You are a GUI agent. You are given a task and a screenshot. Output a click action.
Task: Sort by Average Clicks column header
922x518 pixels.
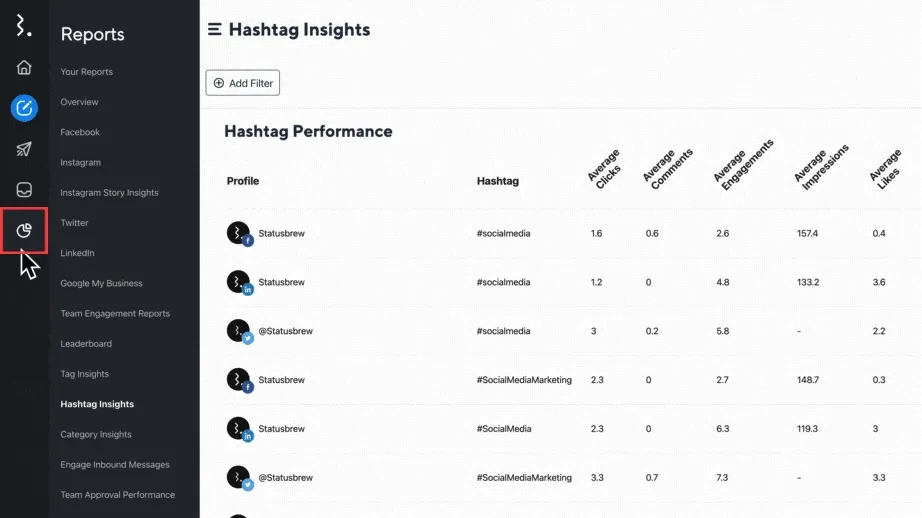pos(604,171)
